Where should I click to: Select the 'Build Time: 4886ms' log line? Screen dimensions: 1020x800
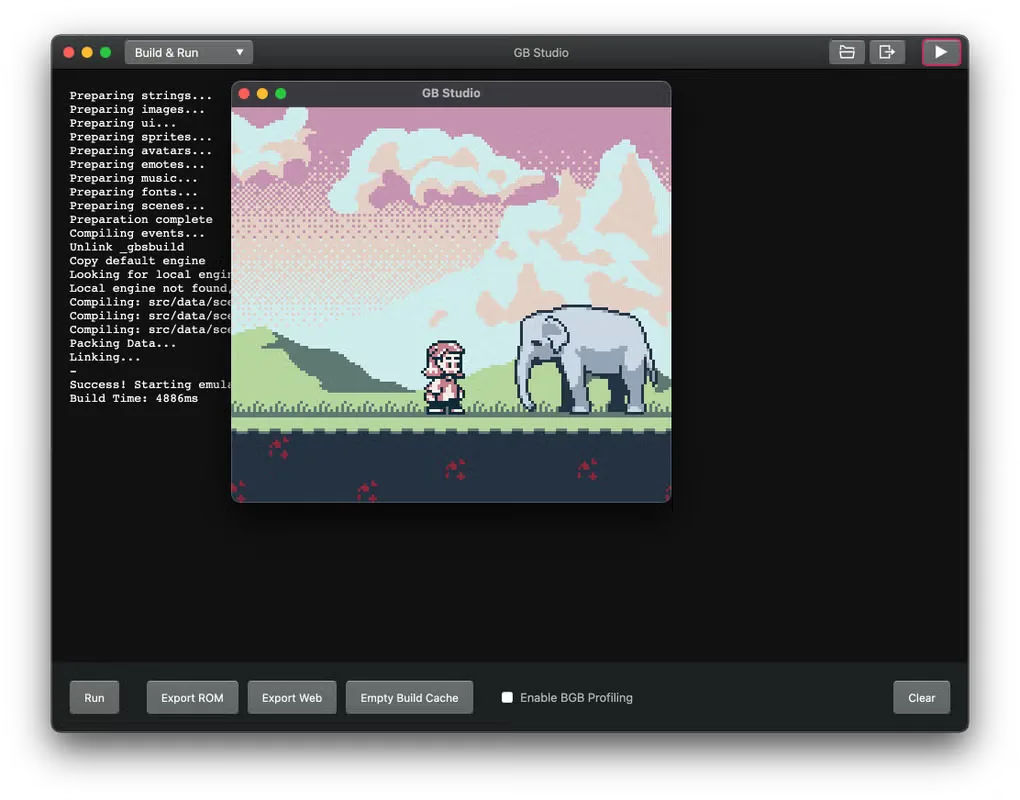point(134,398)
